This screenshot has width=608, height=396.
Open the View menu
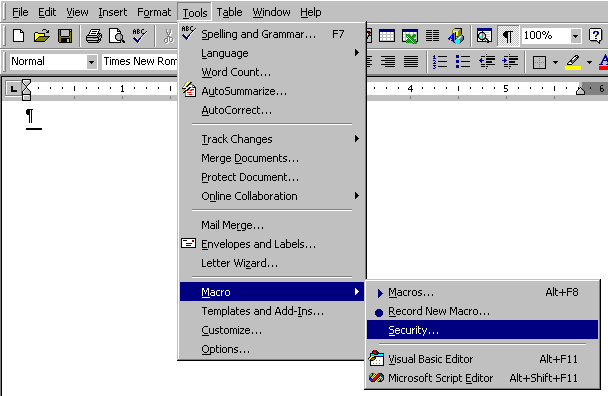pyautogui.click(x=77, y=12)
